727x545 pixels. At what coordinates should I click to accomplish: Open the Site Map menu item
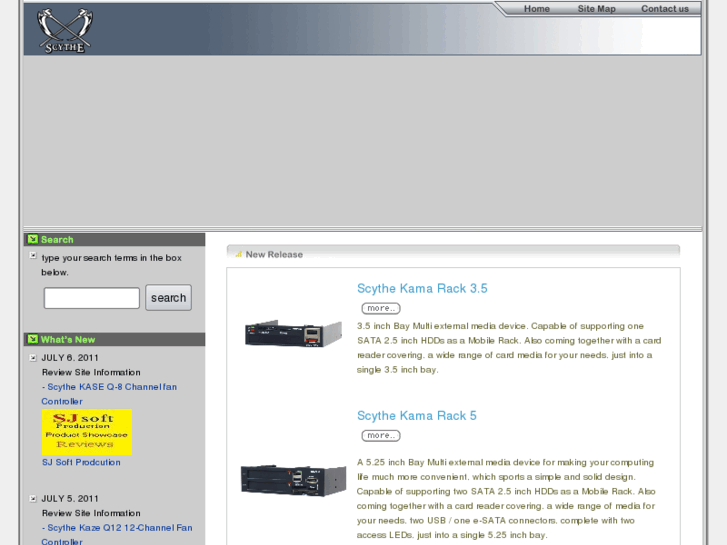(596, 9)
